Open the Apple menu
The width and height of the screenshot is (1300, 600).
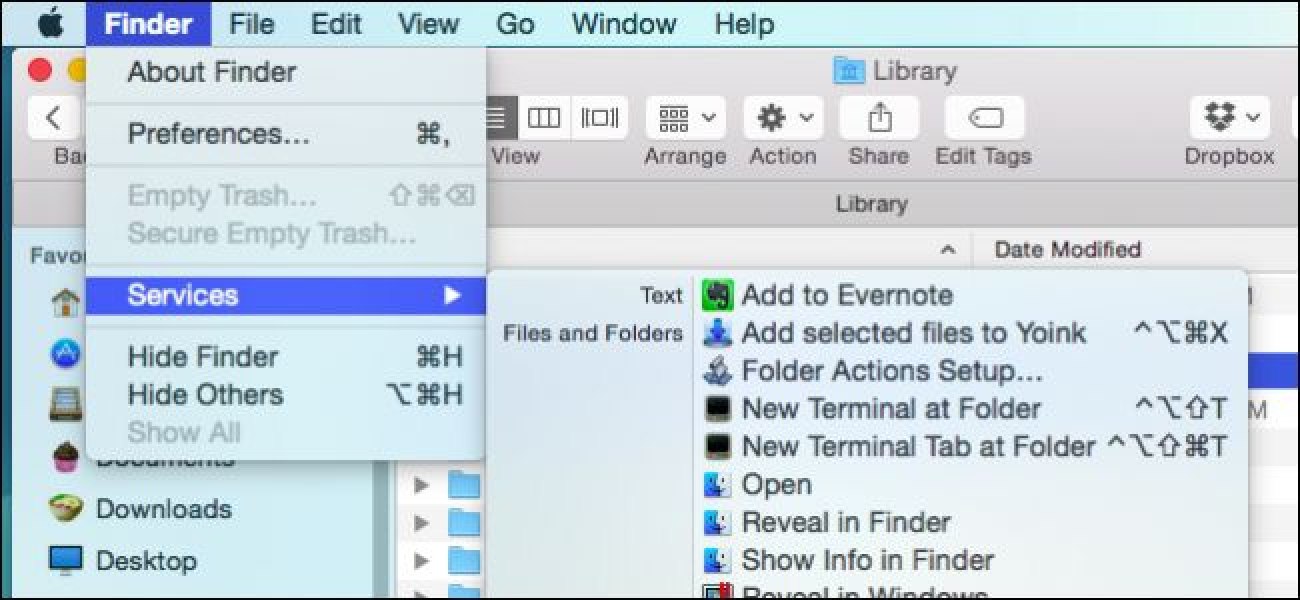click(49, 22)
